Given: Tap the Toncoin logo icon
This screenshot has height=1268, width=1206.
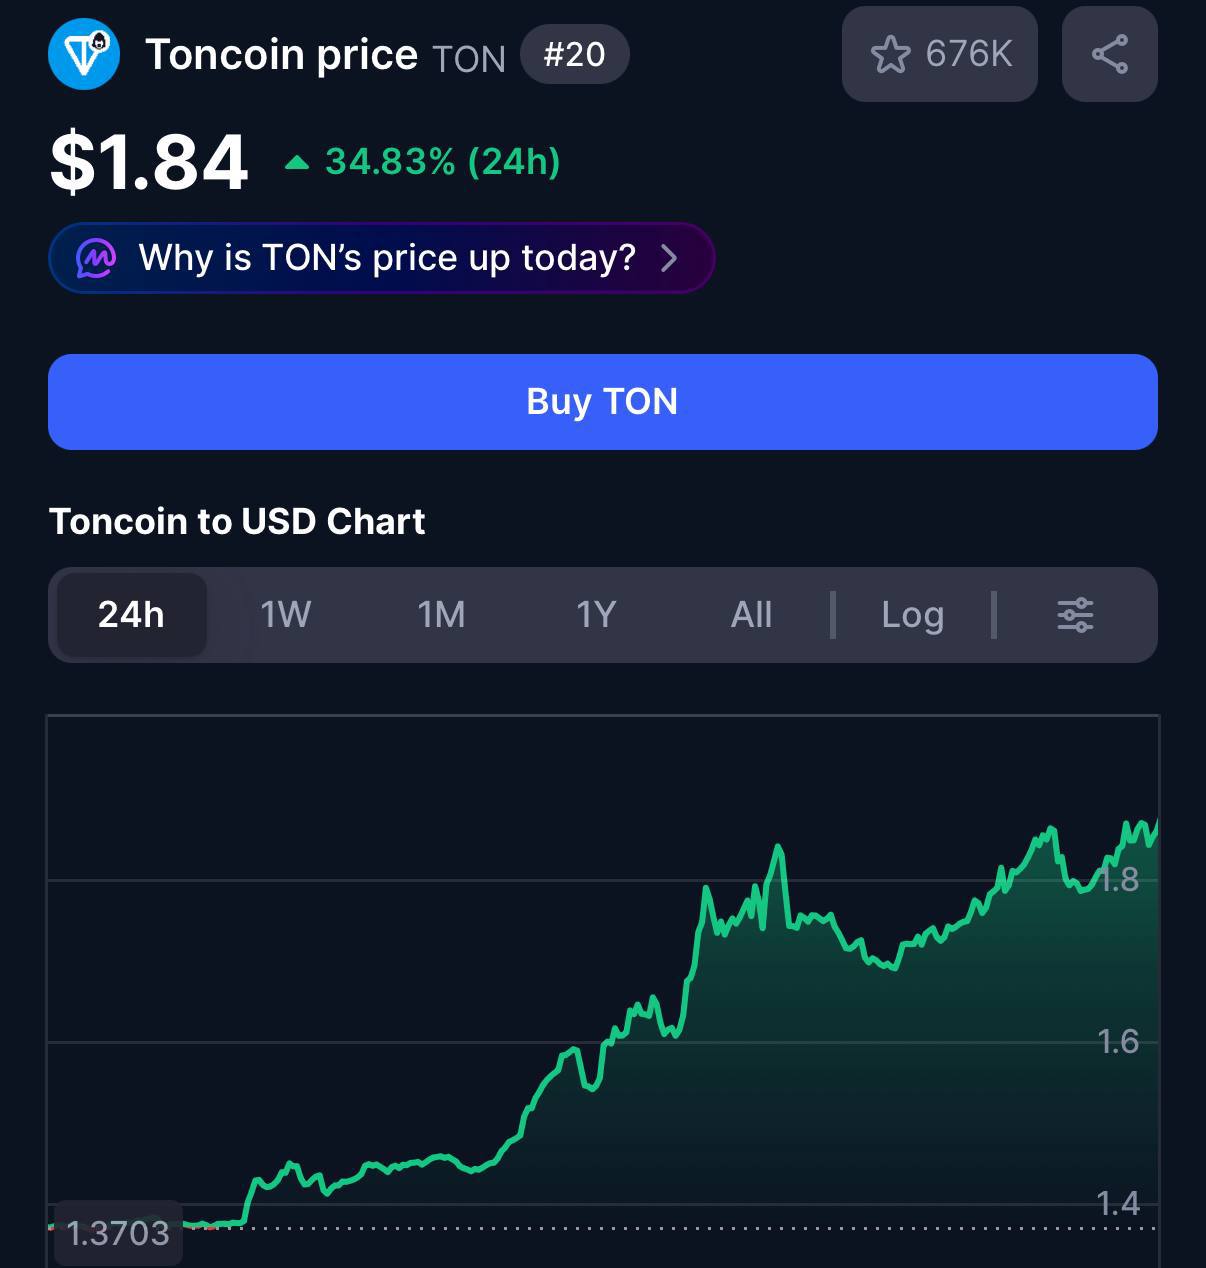Looking at the screenshot, I should click(x=84, y=54).
